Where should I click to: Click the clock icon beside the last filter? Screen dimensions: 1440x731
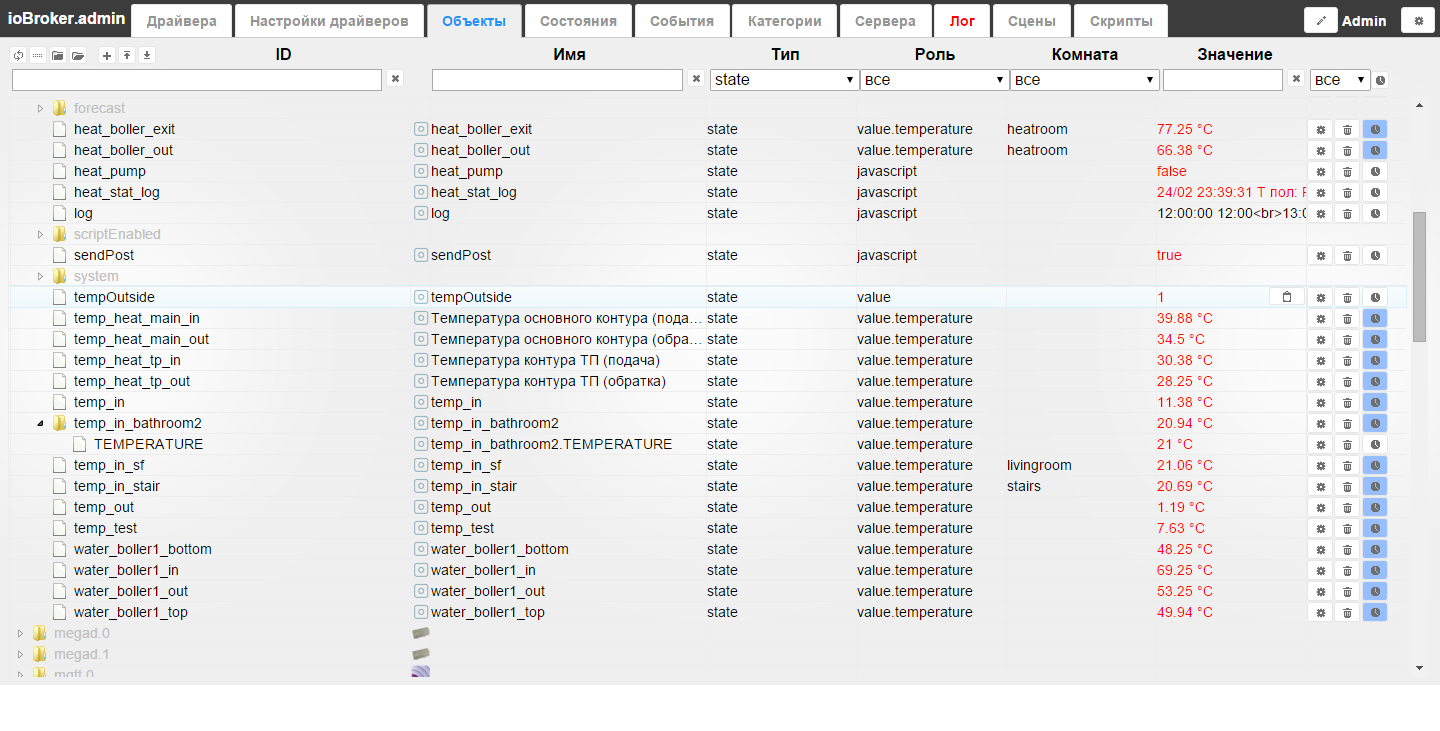point(1381,80)
